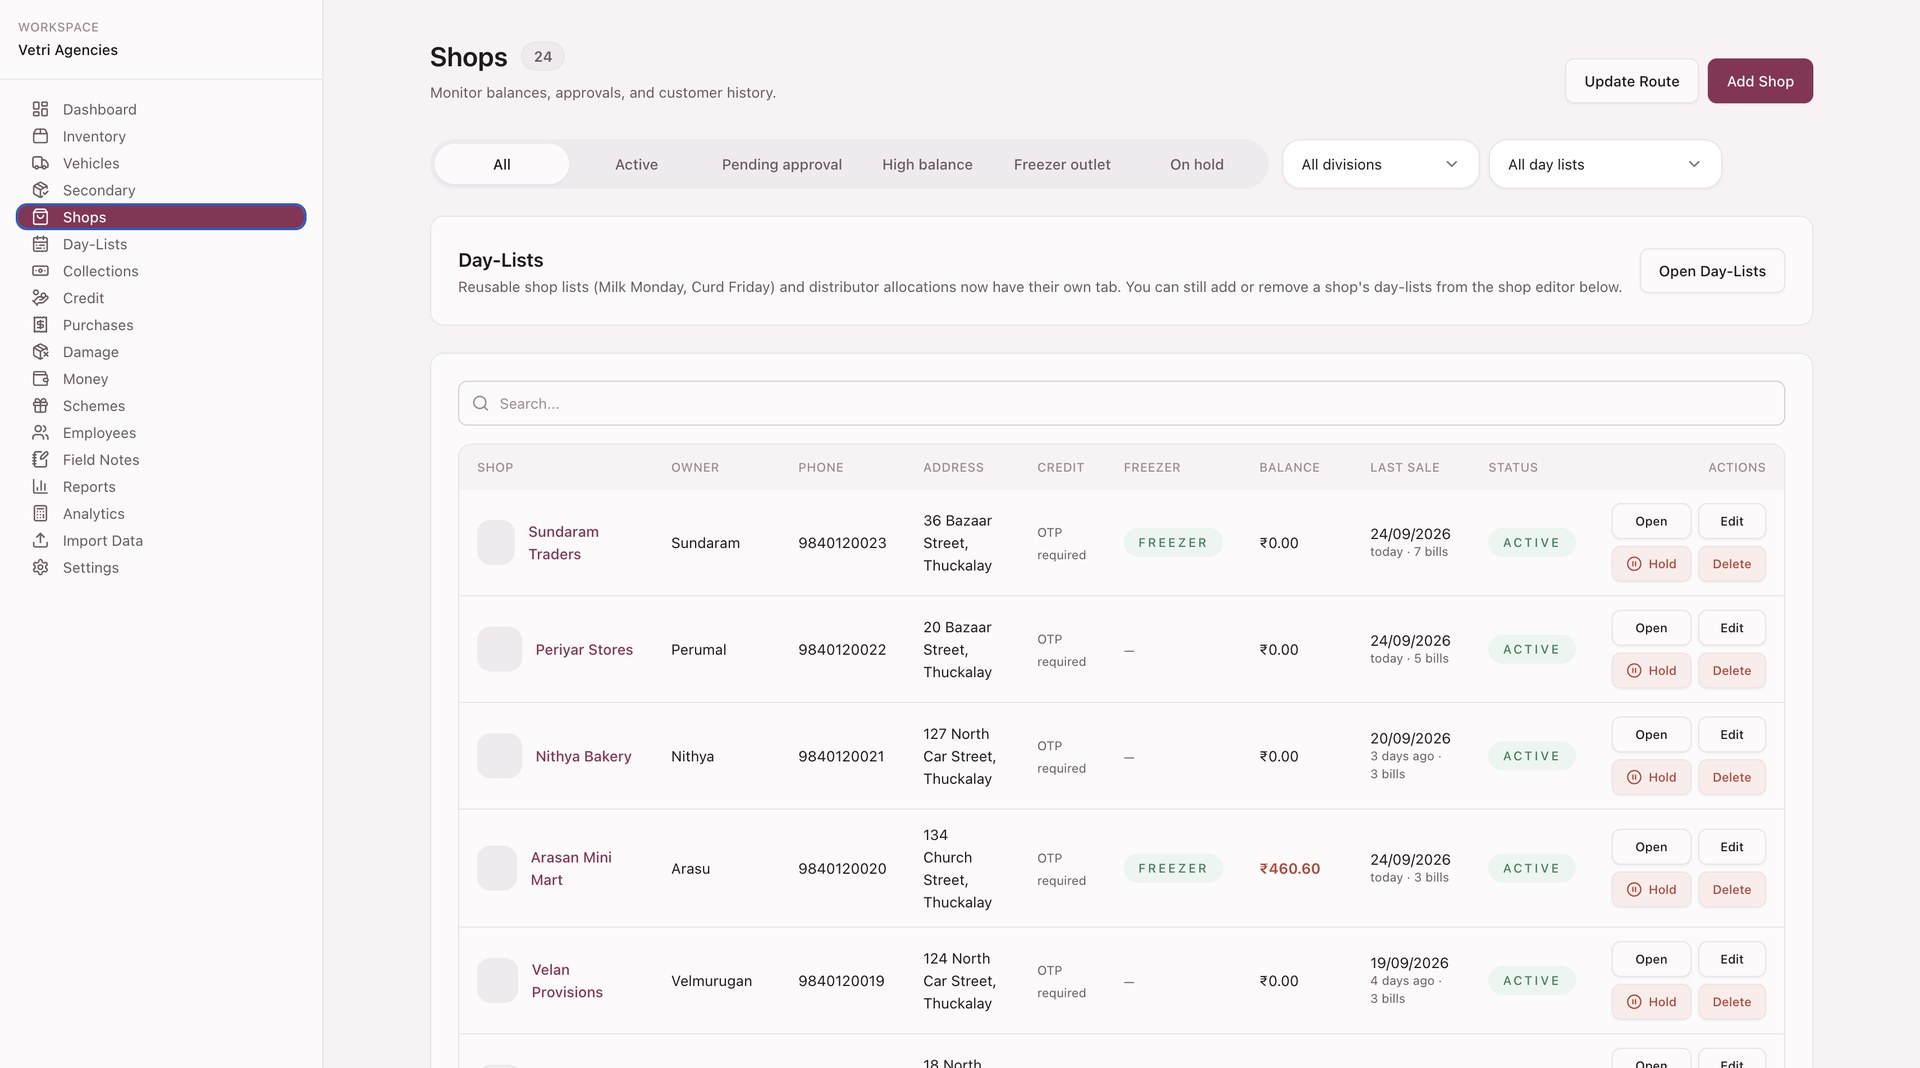
Task: Click the BALANCE column header
Action: tap(1289, 468)
